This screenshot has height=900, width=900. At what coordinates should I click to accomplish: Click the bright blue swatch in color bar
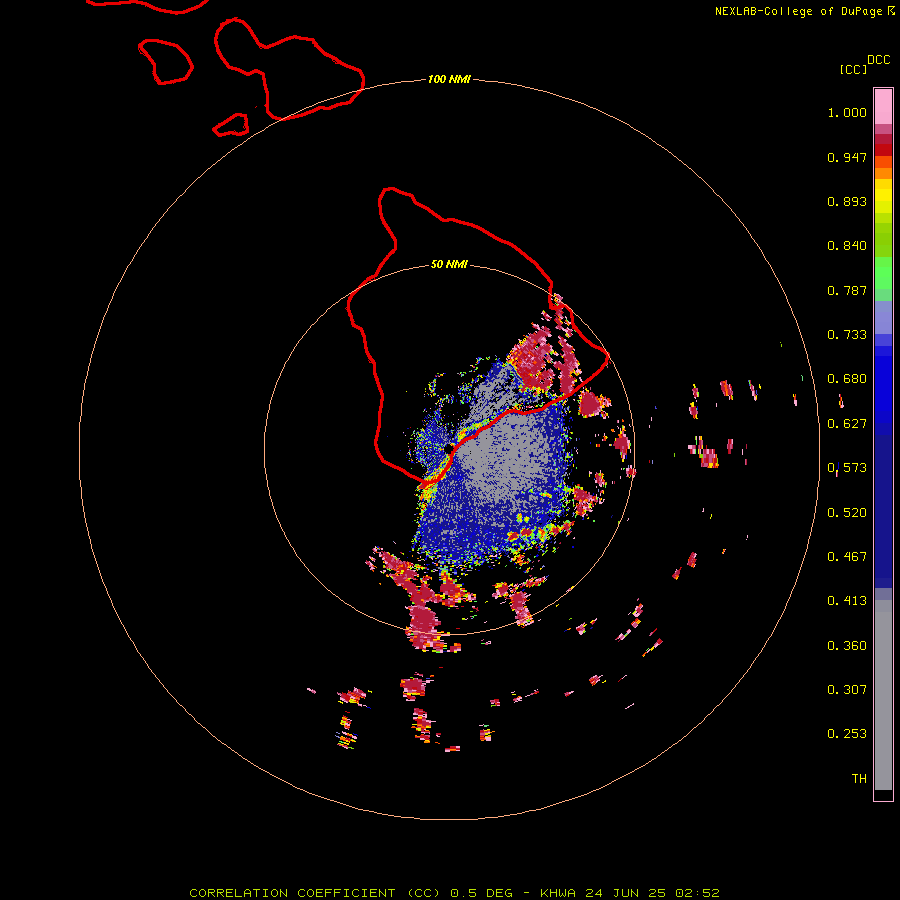pos(883,385)
